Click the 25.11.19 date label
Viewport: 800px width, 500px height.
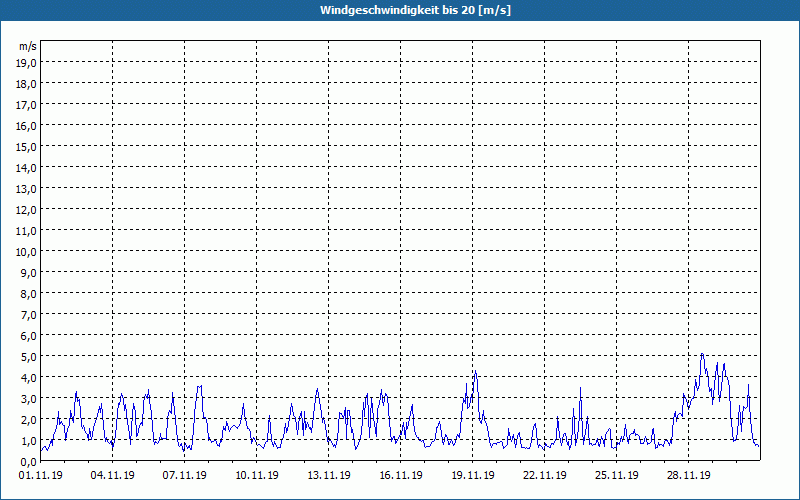coord(616,476)
